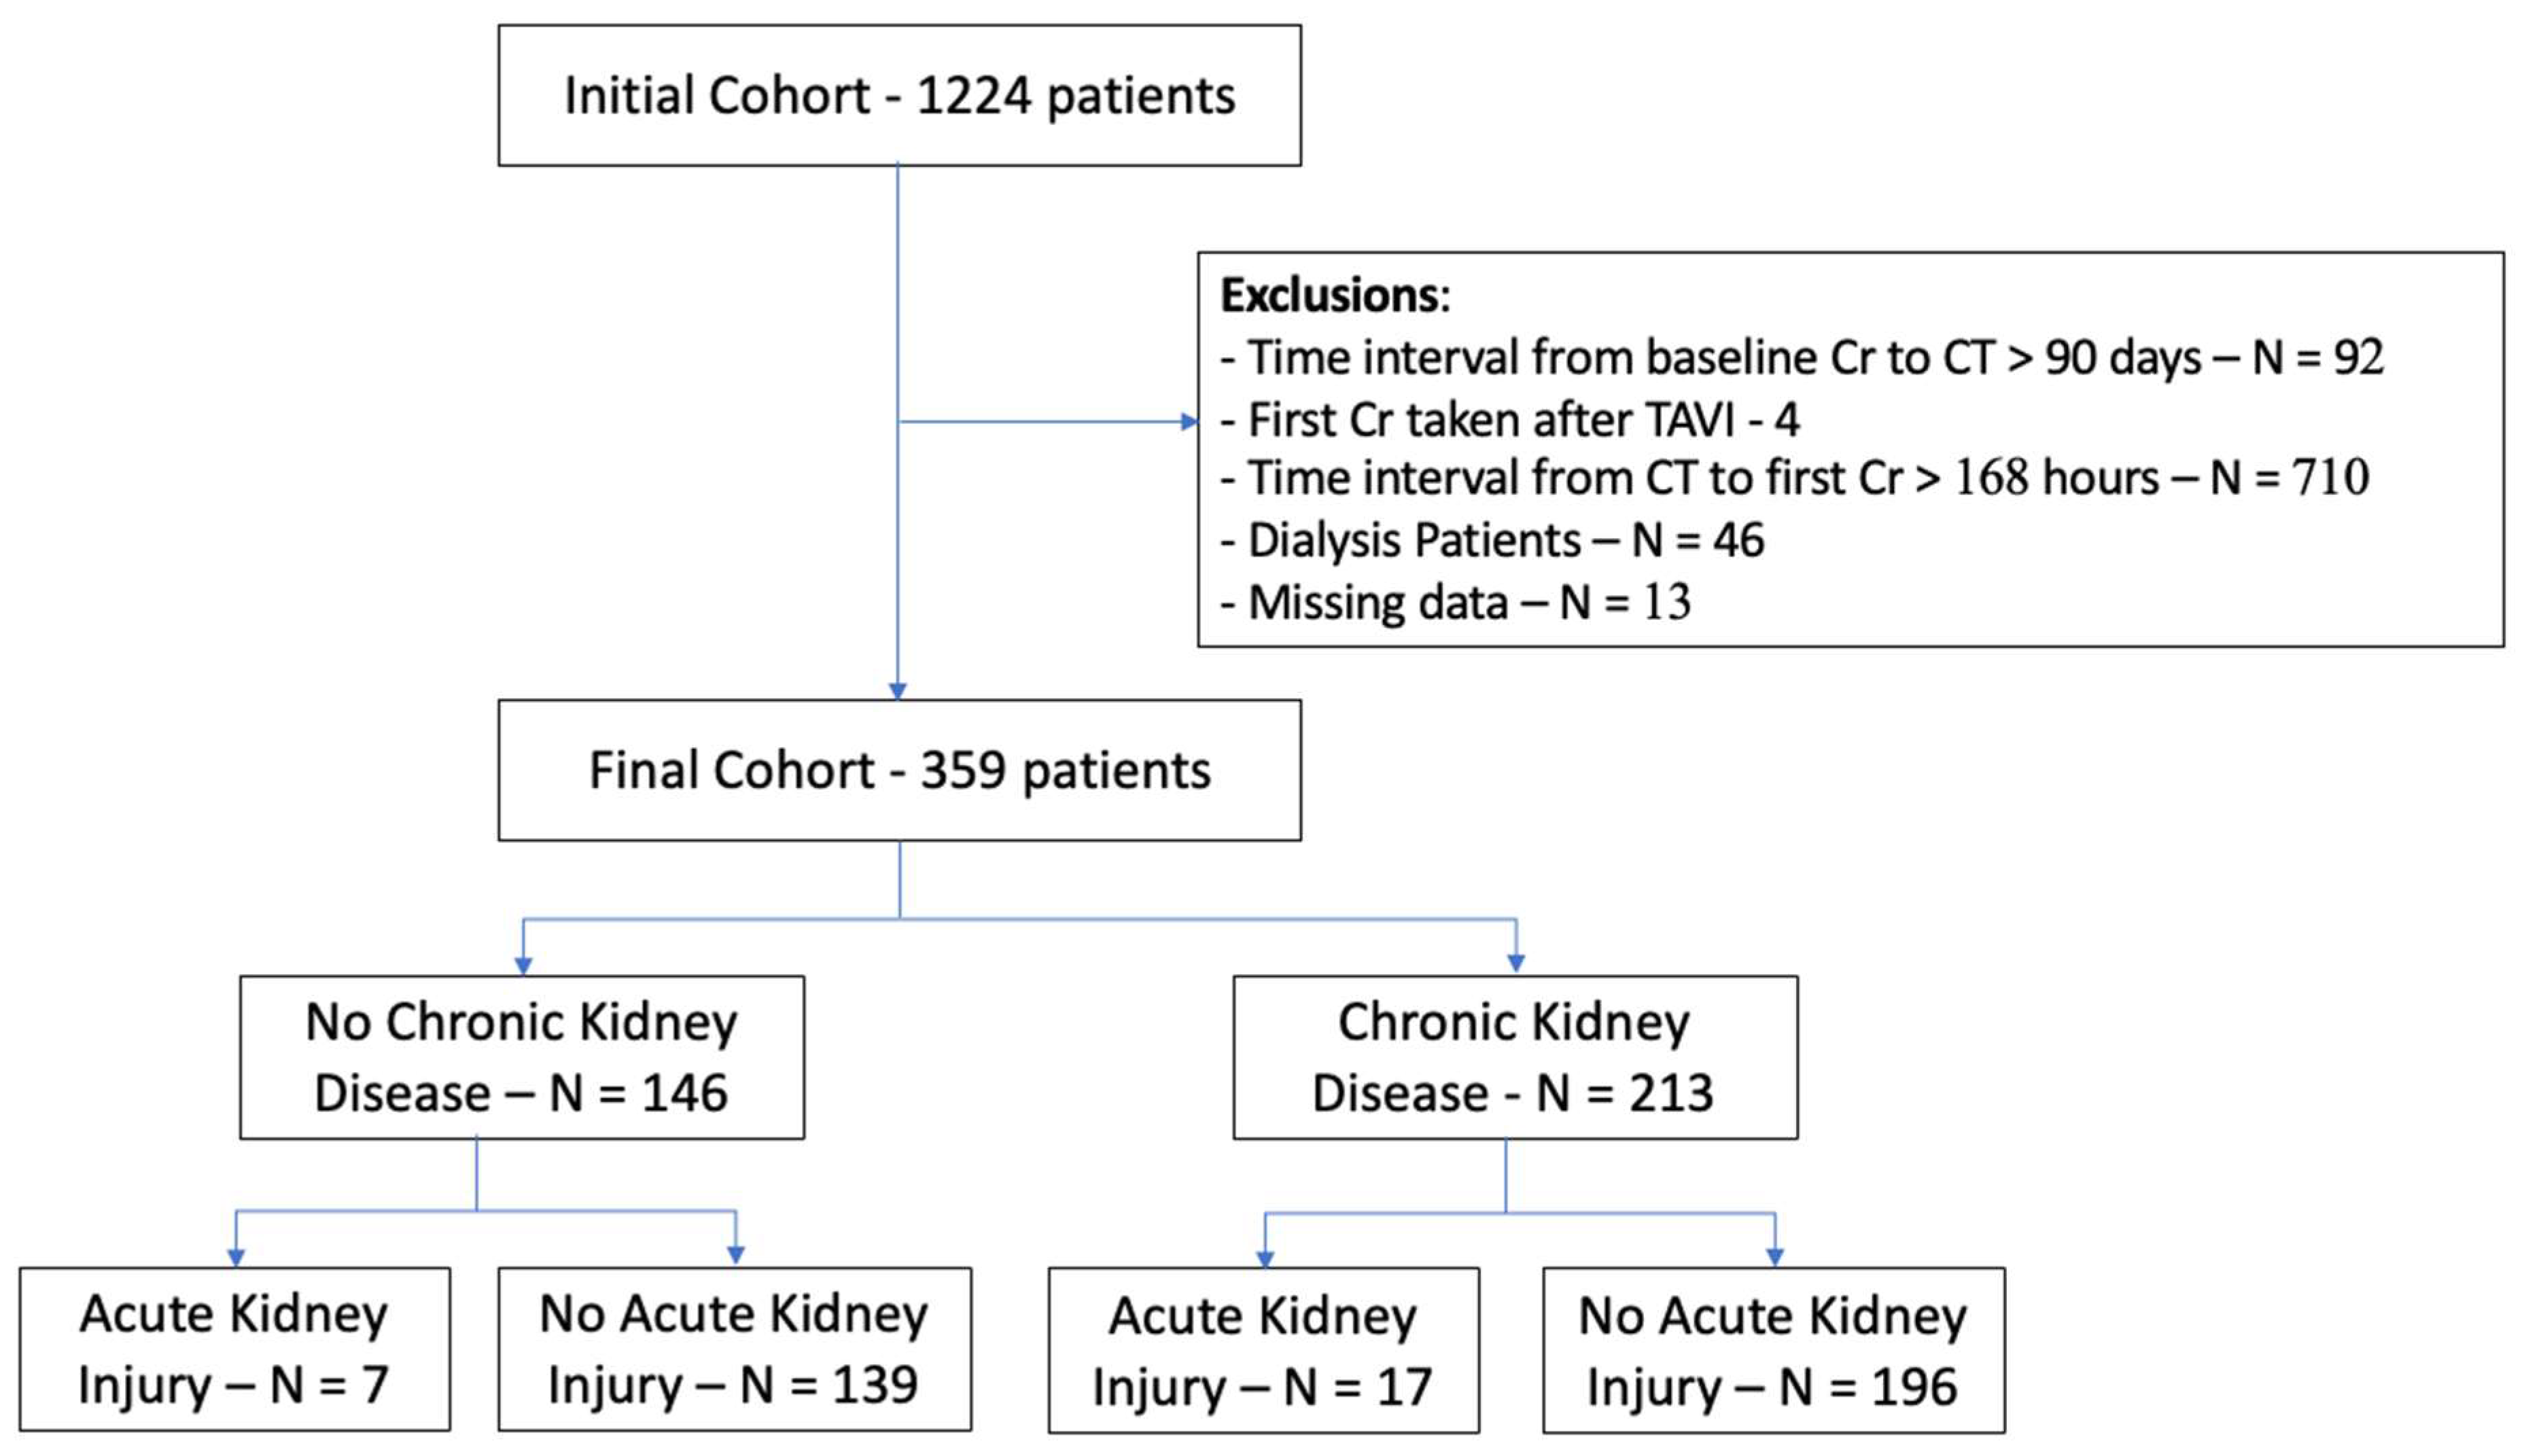Select the Dialysis Patients N = 46 line
2524x1456 pixels.
[x=1492, y=541]
